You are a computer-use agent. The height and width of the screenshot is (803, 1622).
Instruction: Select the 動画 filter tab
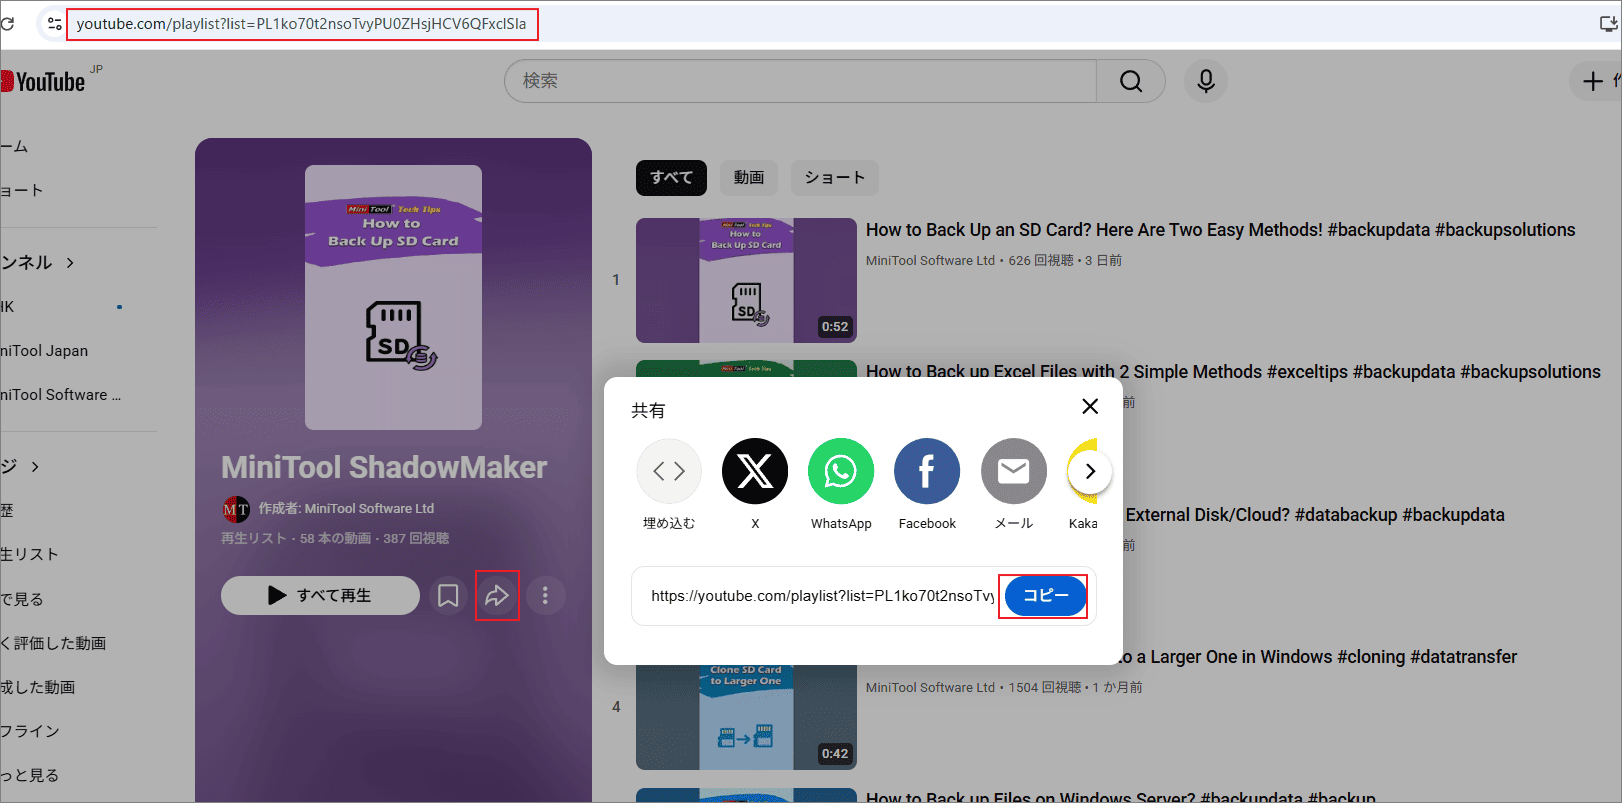[x=749, y=178]
